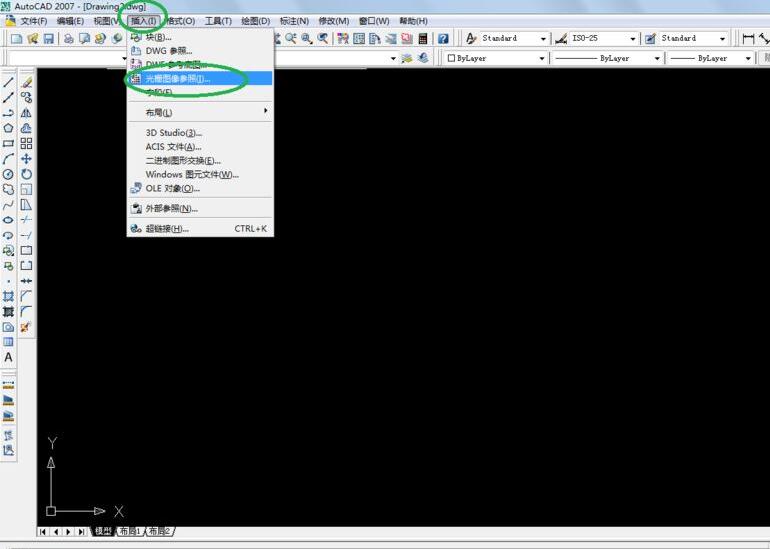Select the Chamfer tool

[x=27, y=296]
